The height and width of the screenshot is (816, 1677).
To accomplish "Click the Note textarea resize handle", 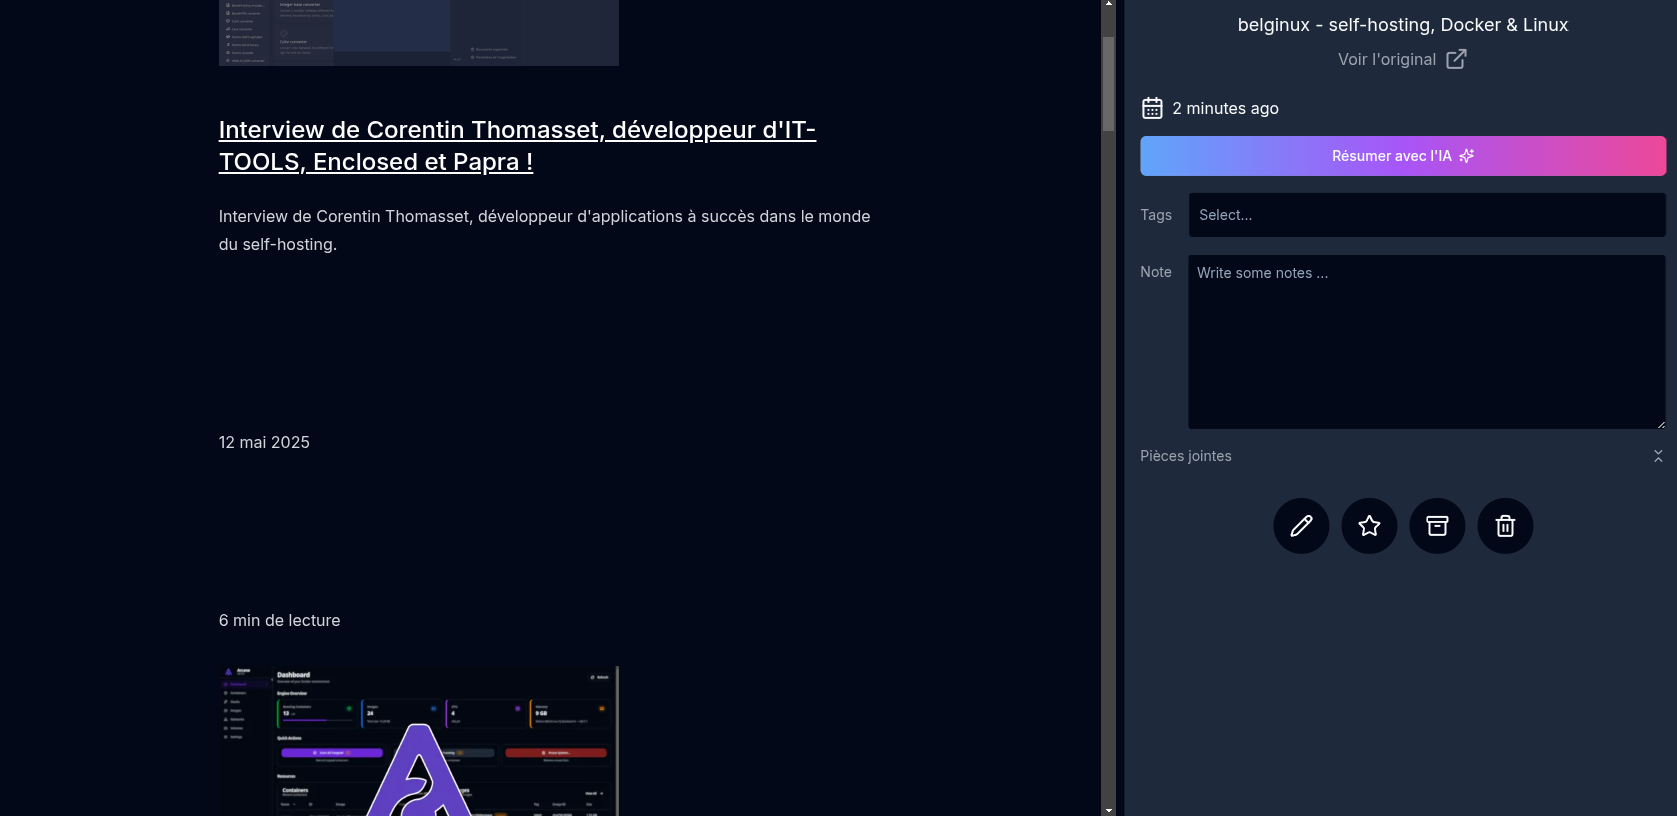I will (x=1660, y=424).
